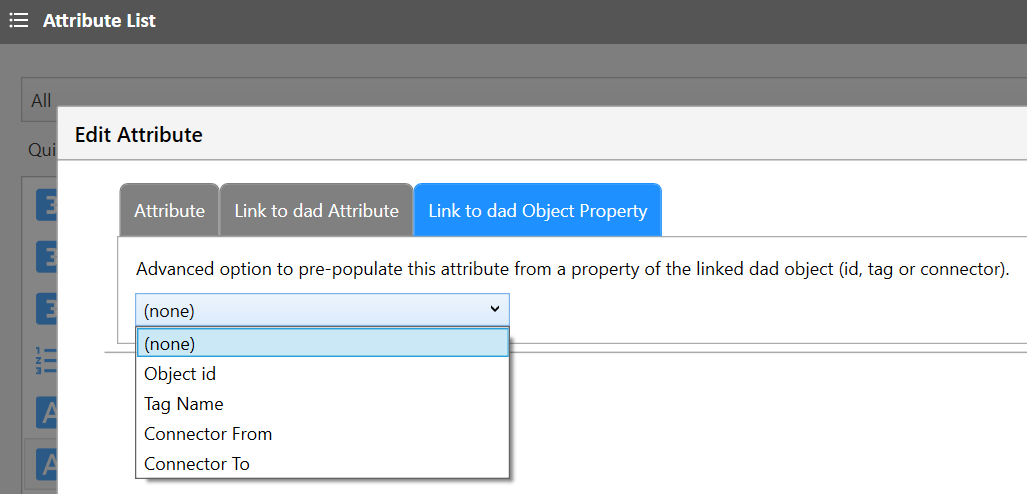This screenshot has width=1027, height=494.
Task: Click the partially hidden Qui… label
Action: click(43, 150)
